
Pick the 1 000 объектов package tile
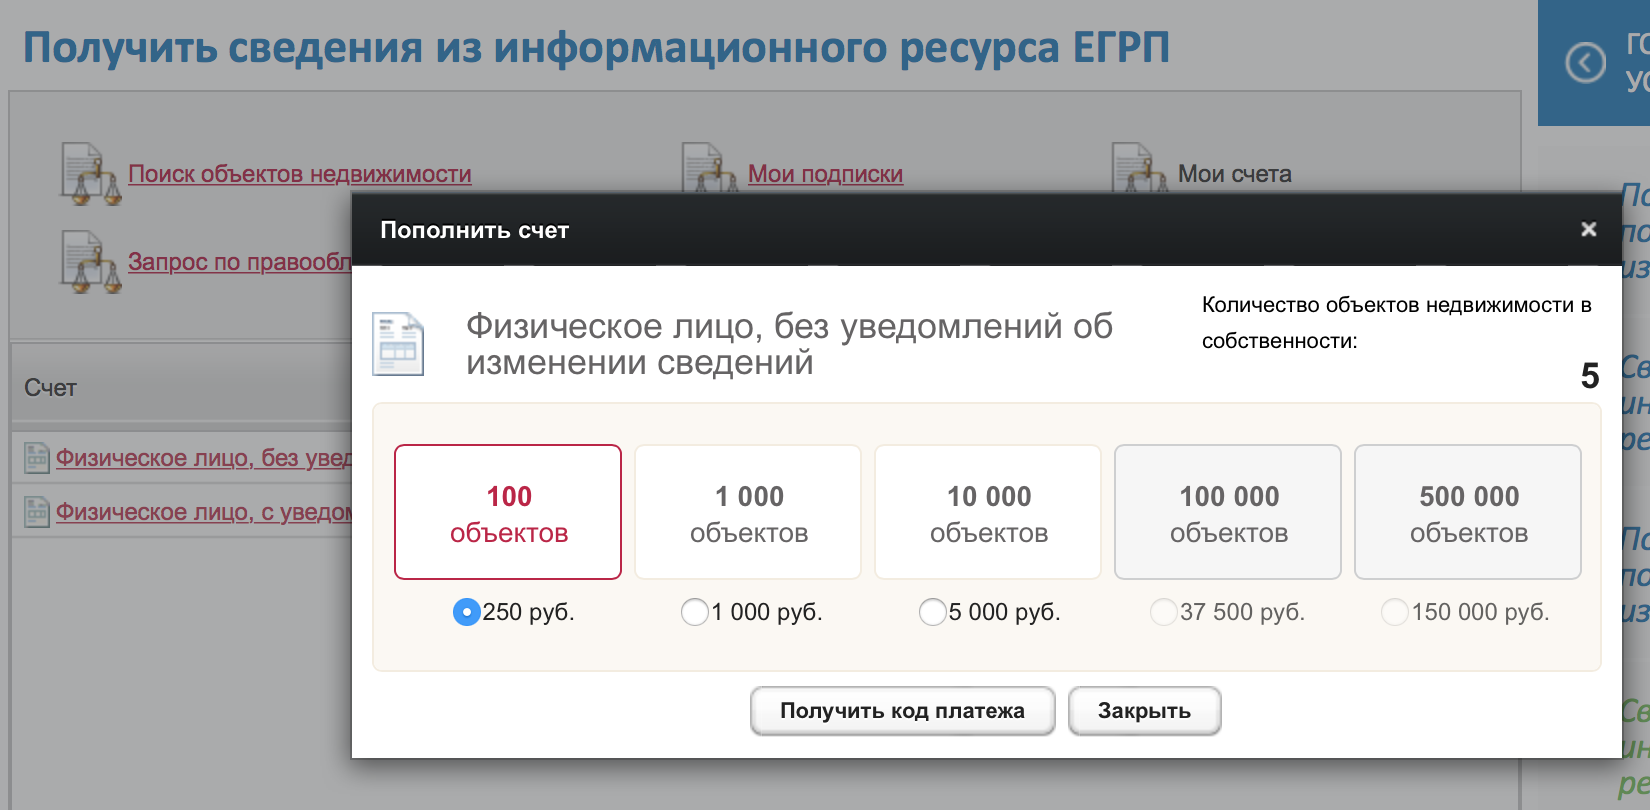coord(748,512)
